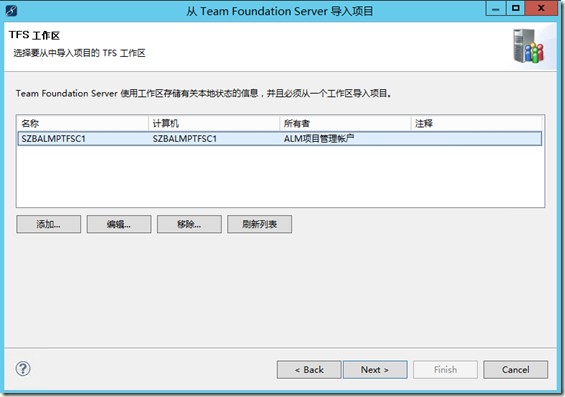Click the 编辑... button
Screen dimensions: 565x397
pyautogui.click(x=119, y=224)
